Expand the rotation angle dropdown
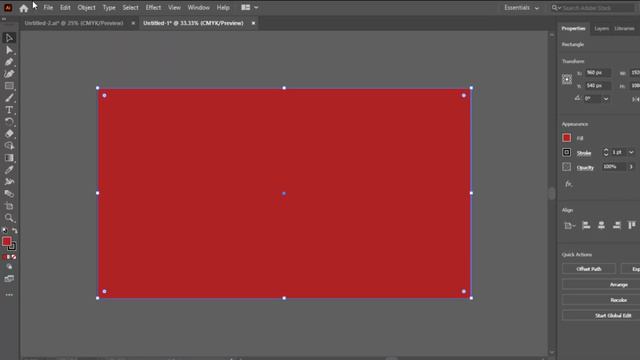This screenshot has width=640, height=360. point(606,99)
